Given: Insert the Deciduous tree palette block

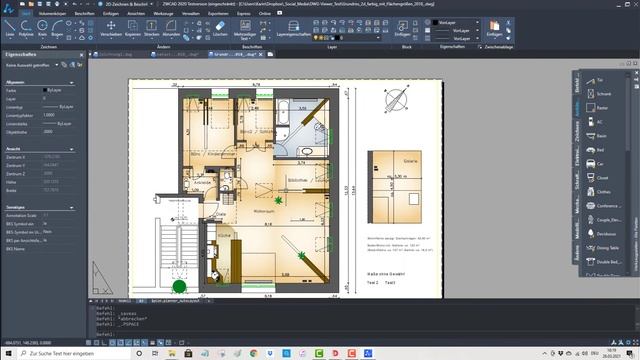Looking at the screenshot, I should 601,233.
